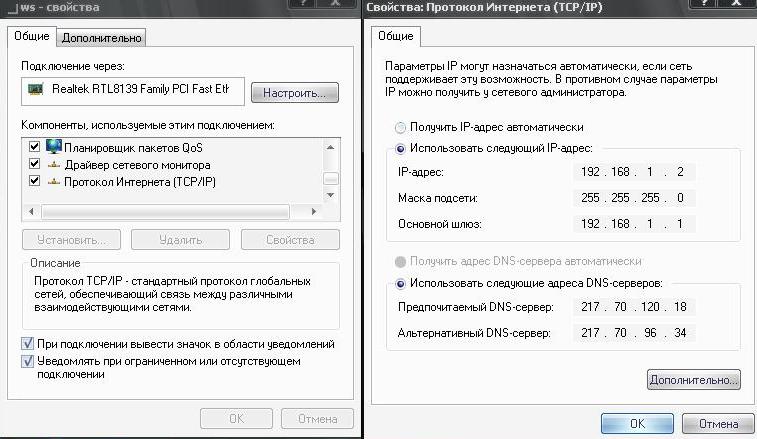Toggle the notification area icon checkbox
Screen dimensions: 757x439
(x=28, y=344)
